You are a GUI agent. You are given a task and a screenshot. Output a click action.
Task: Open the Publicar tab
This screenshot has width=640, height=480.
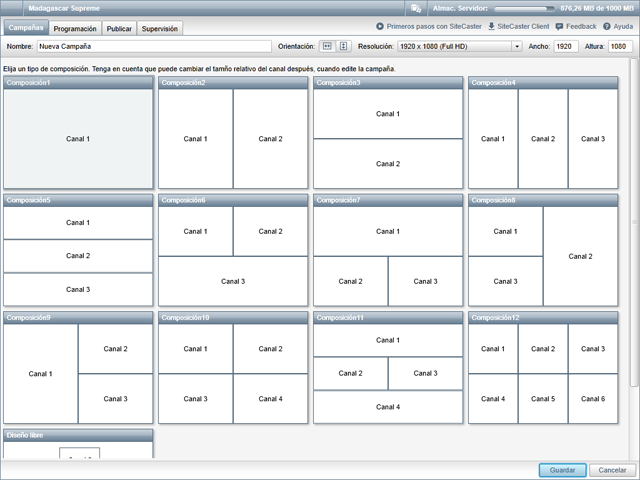click(x=119, y=29)
